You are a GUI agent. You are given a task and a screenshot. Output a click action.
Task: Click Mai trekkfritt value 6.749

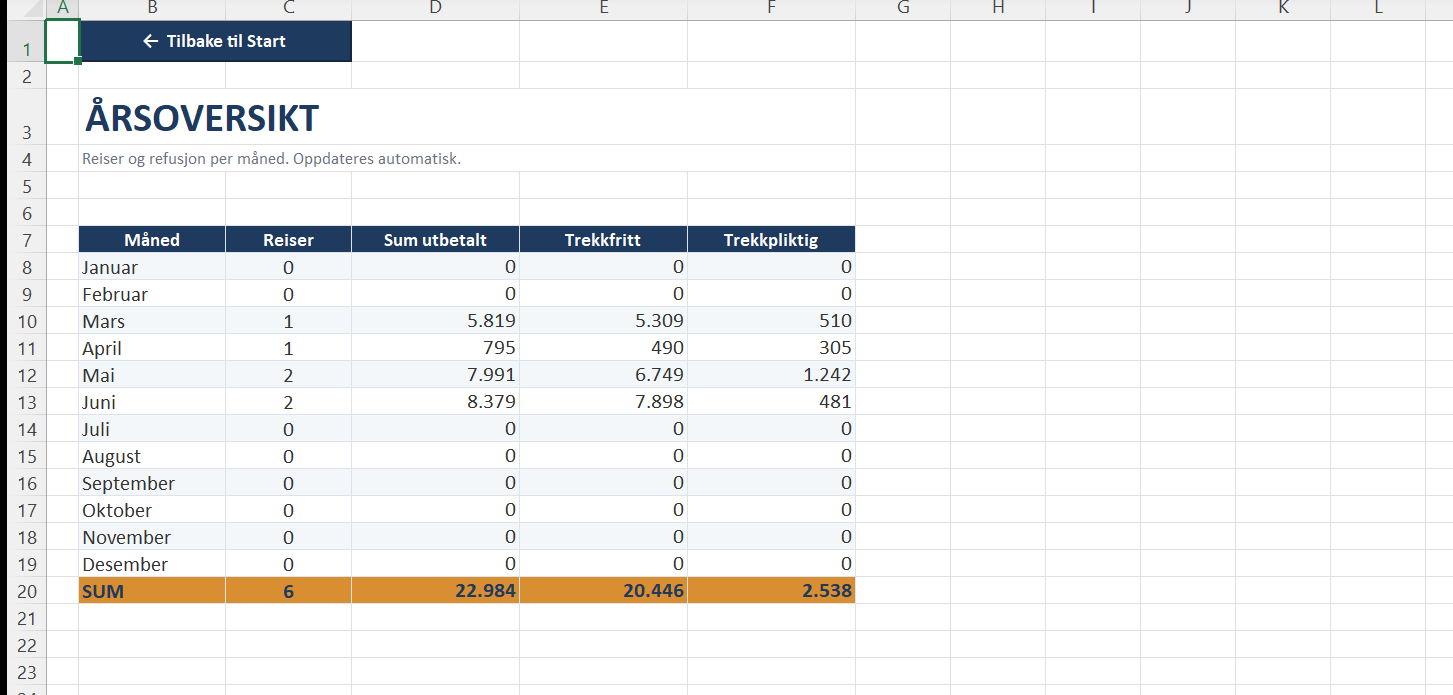(x=603, y=375)
